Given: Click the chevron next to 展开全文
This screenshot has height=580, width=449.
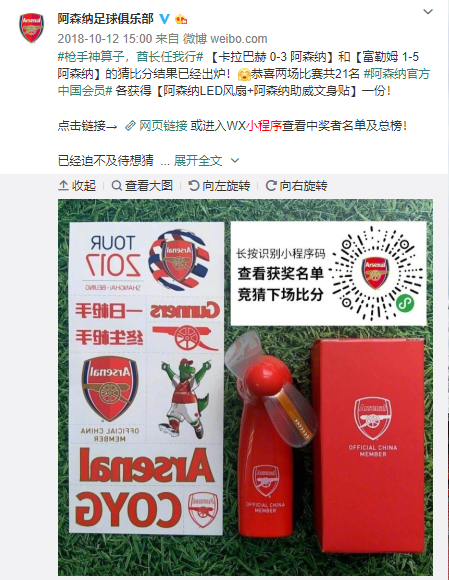Looking at the screenshot, I should (x=235, y=161).
